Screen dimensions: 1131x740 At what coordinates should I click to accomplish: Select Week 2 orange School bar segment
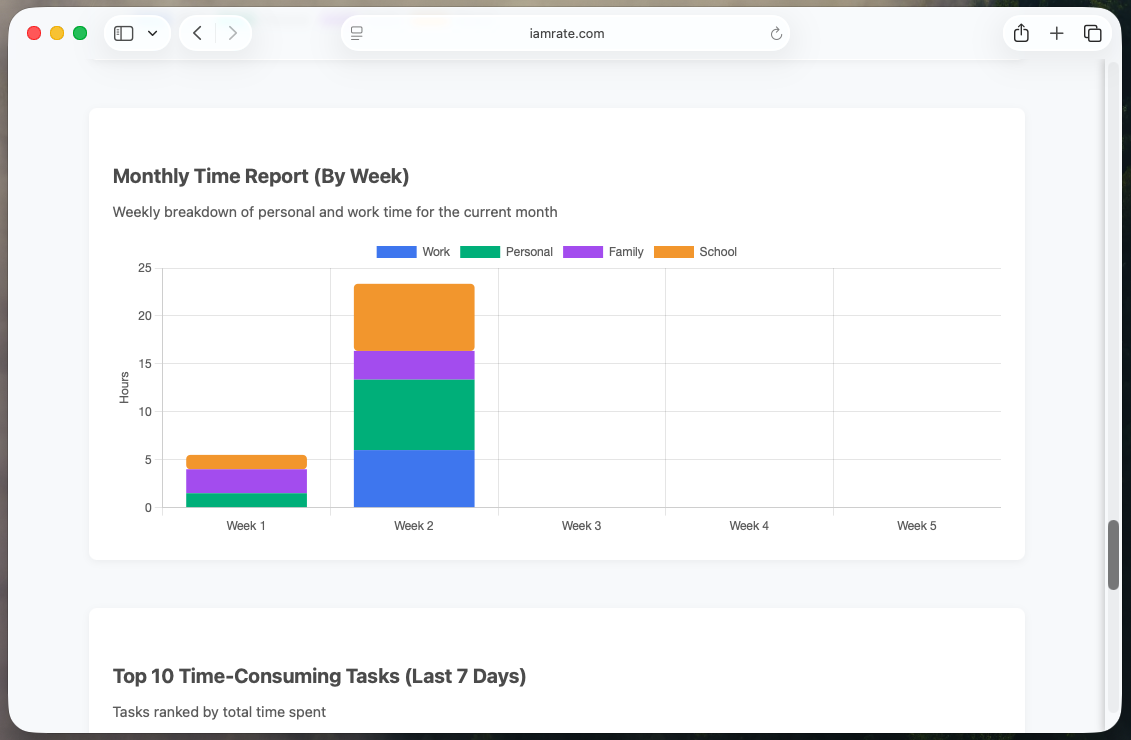point(414,317)
